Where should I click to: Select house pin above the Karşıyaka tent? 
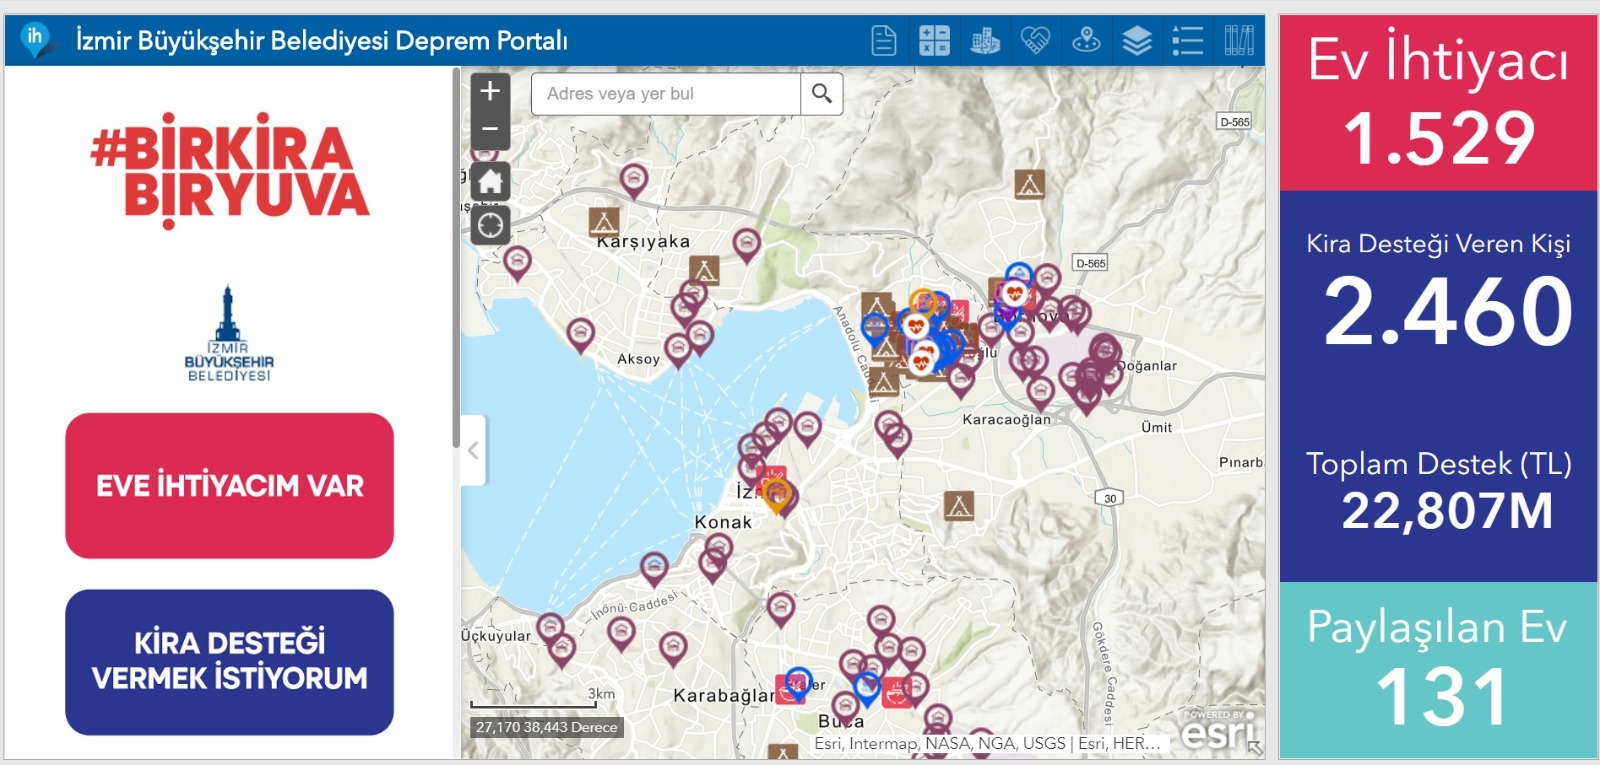pos(634,182)
